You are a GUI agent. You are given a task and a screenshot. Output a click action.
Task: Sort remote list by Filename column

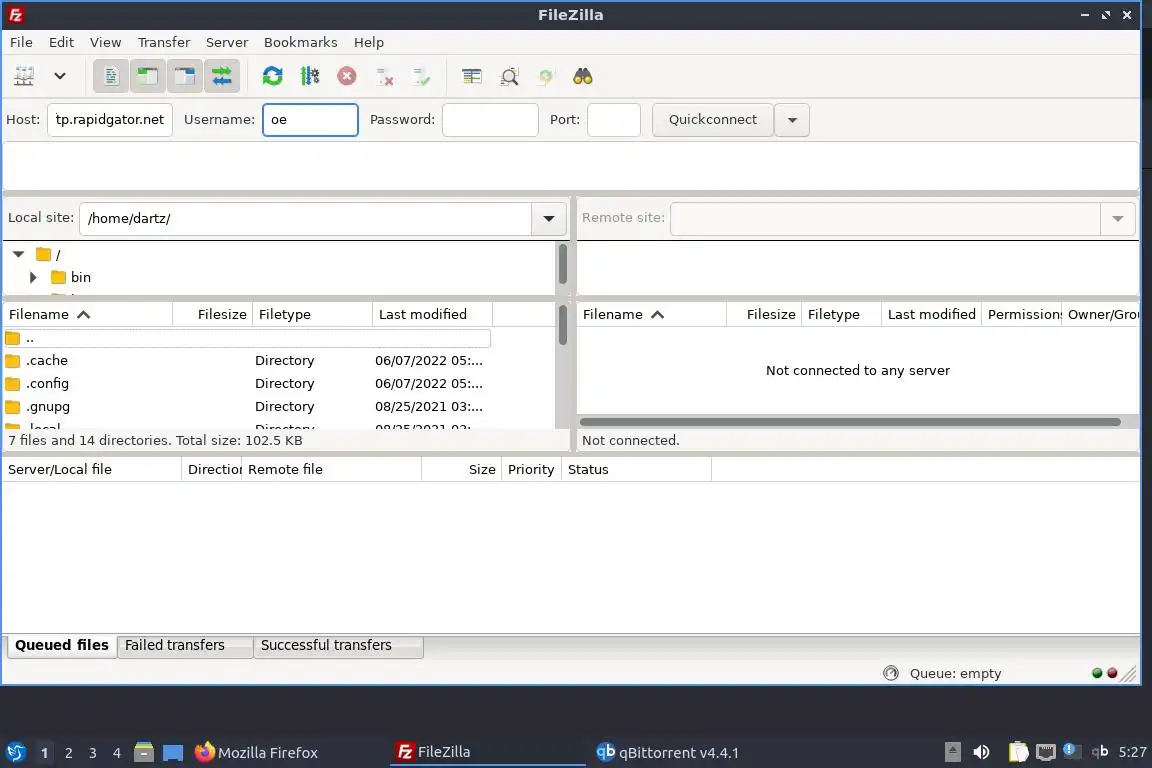tap(652, 315)
